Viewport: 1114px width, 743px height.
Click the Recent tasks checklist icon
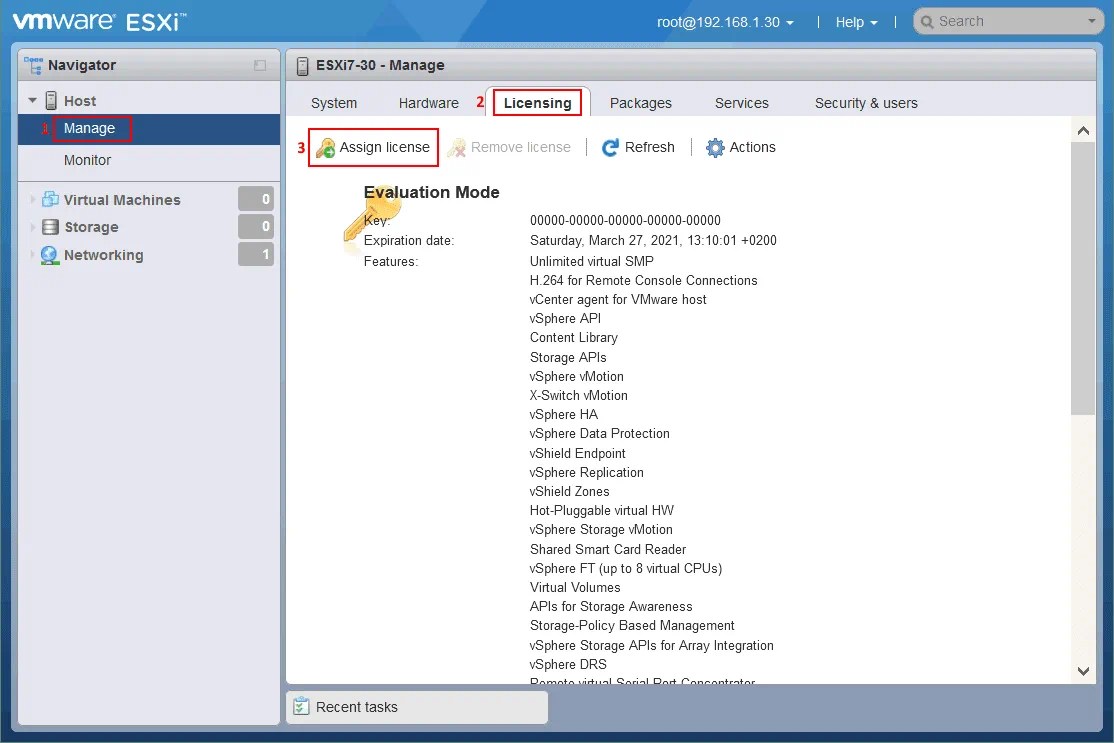coord(302,707)
